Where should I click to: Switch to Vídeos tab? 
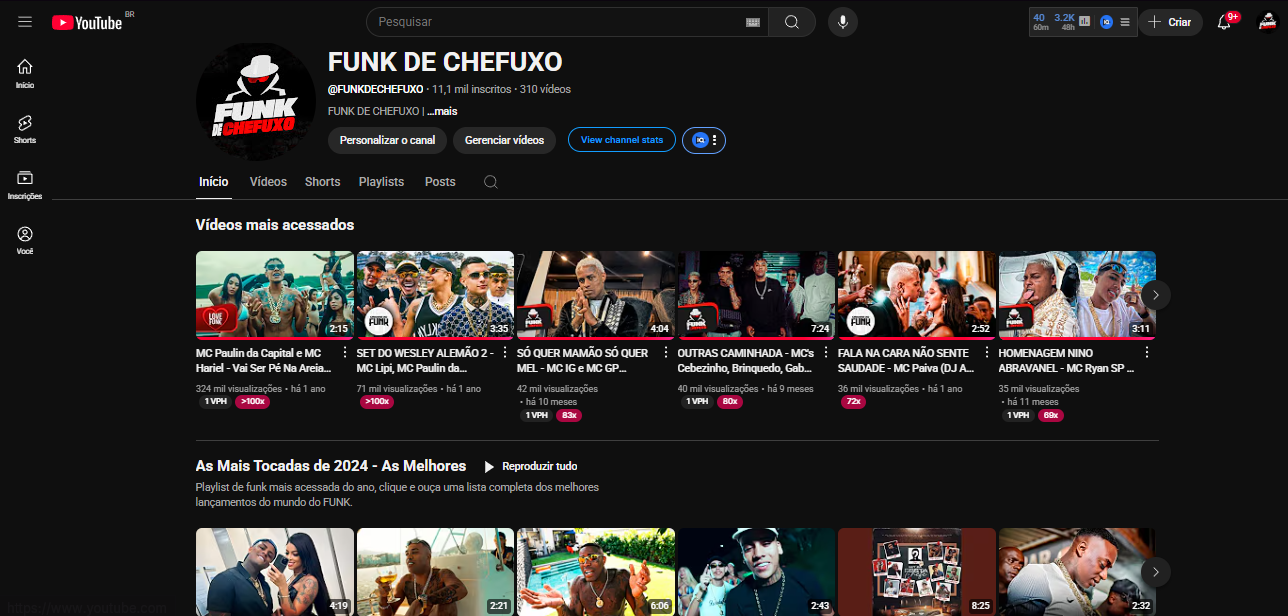[x=268, y=182]
